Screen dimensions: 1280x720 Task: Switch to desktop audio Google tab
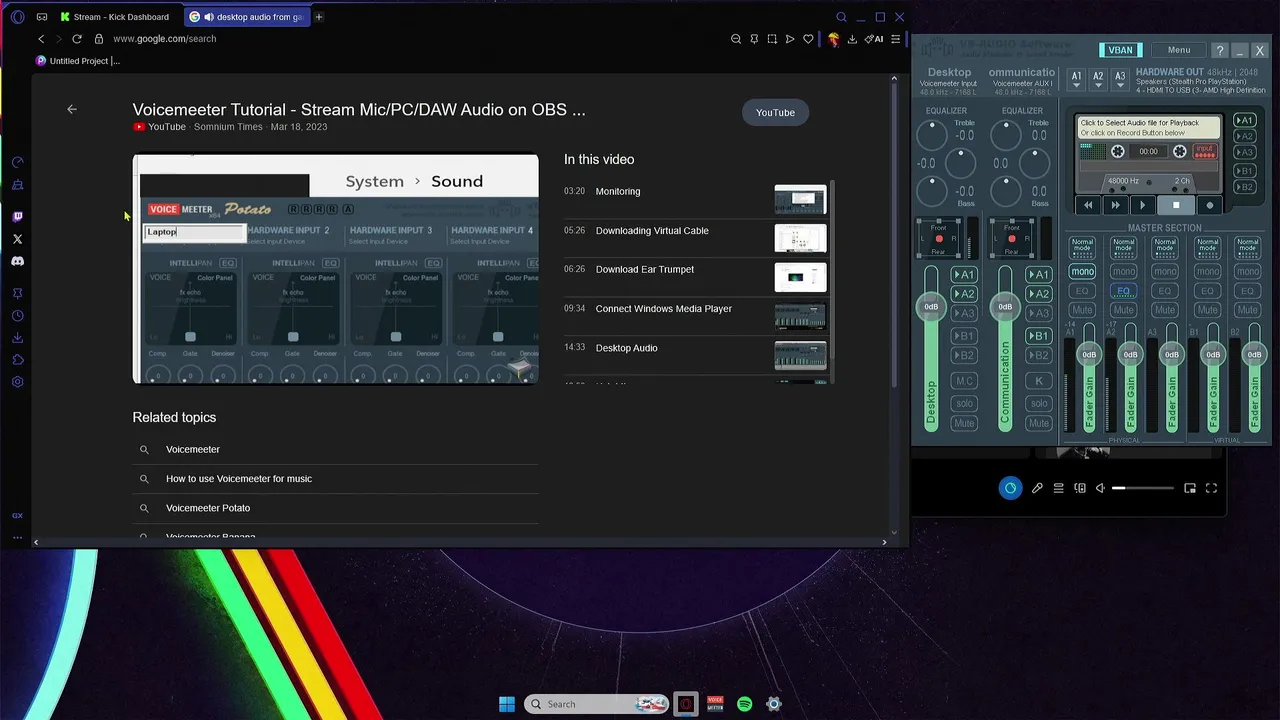pos(245,17)
